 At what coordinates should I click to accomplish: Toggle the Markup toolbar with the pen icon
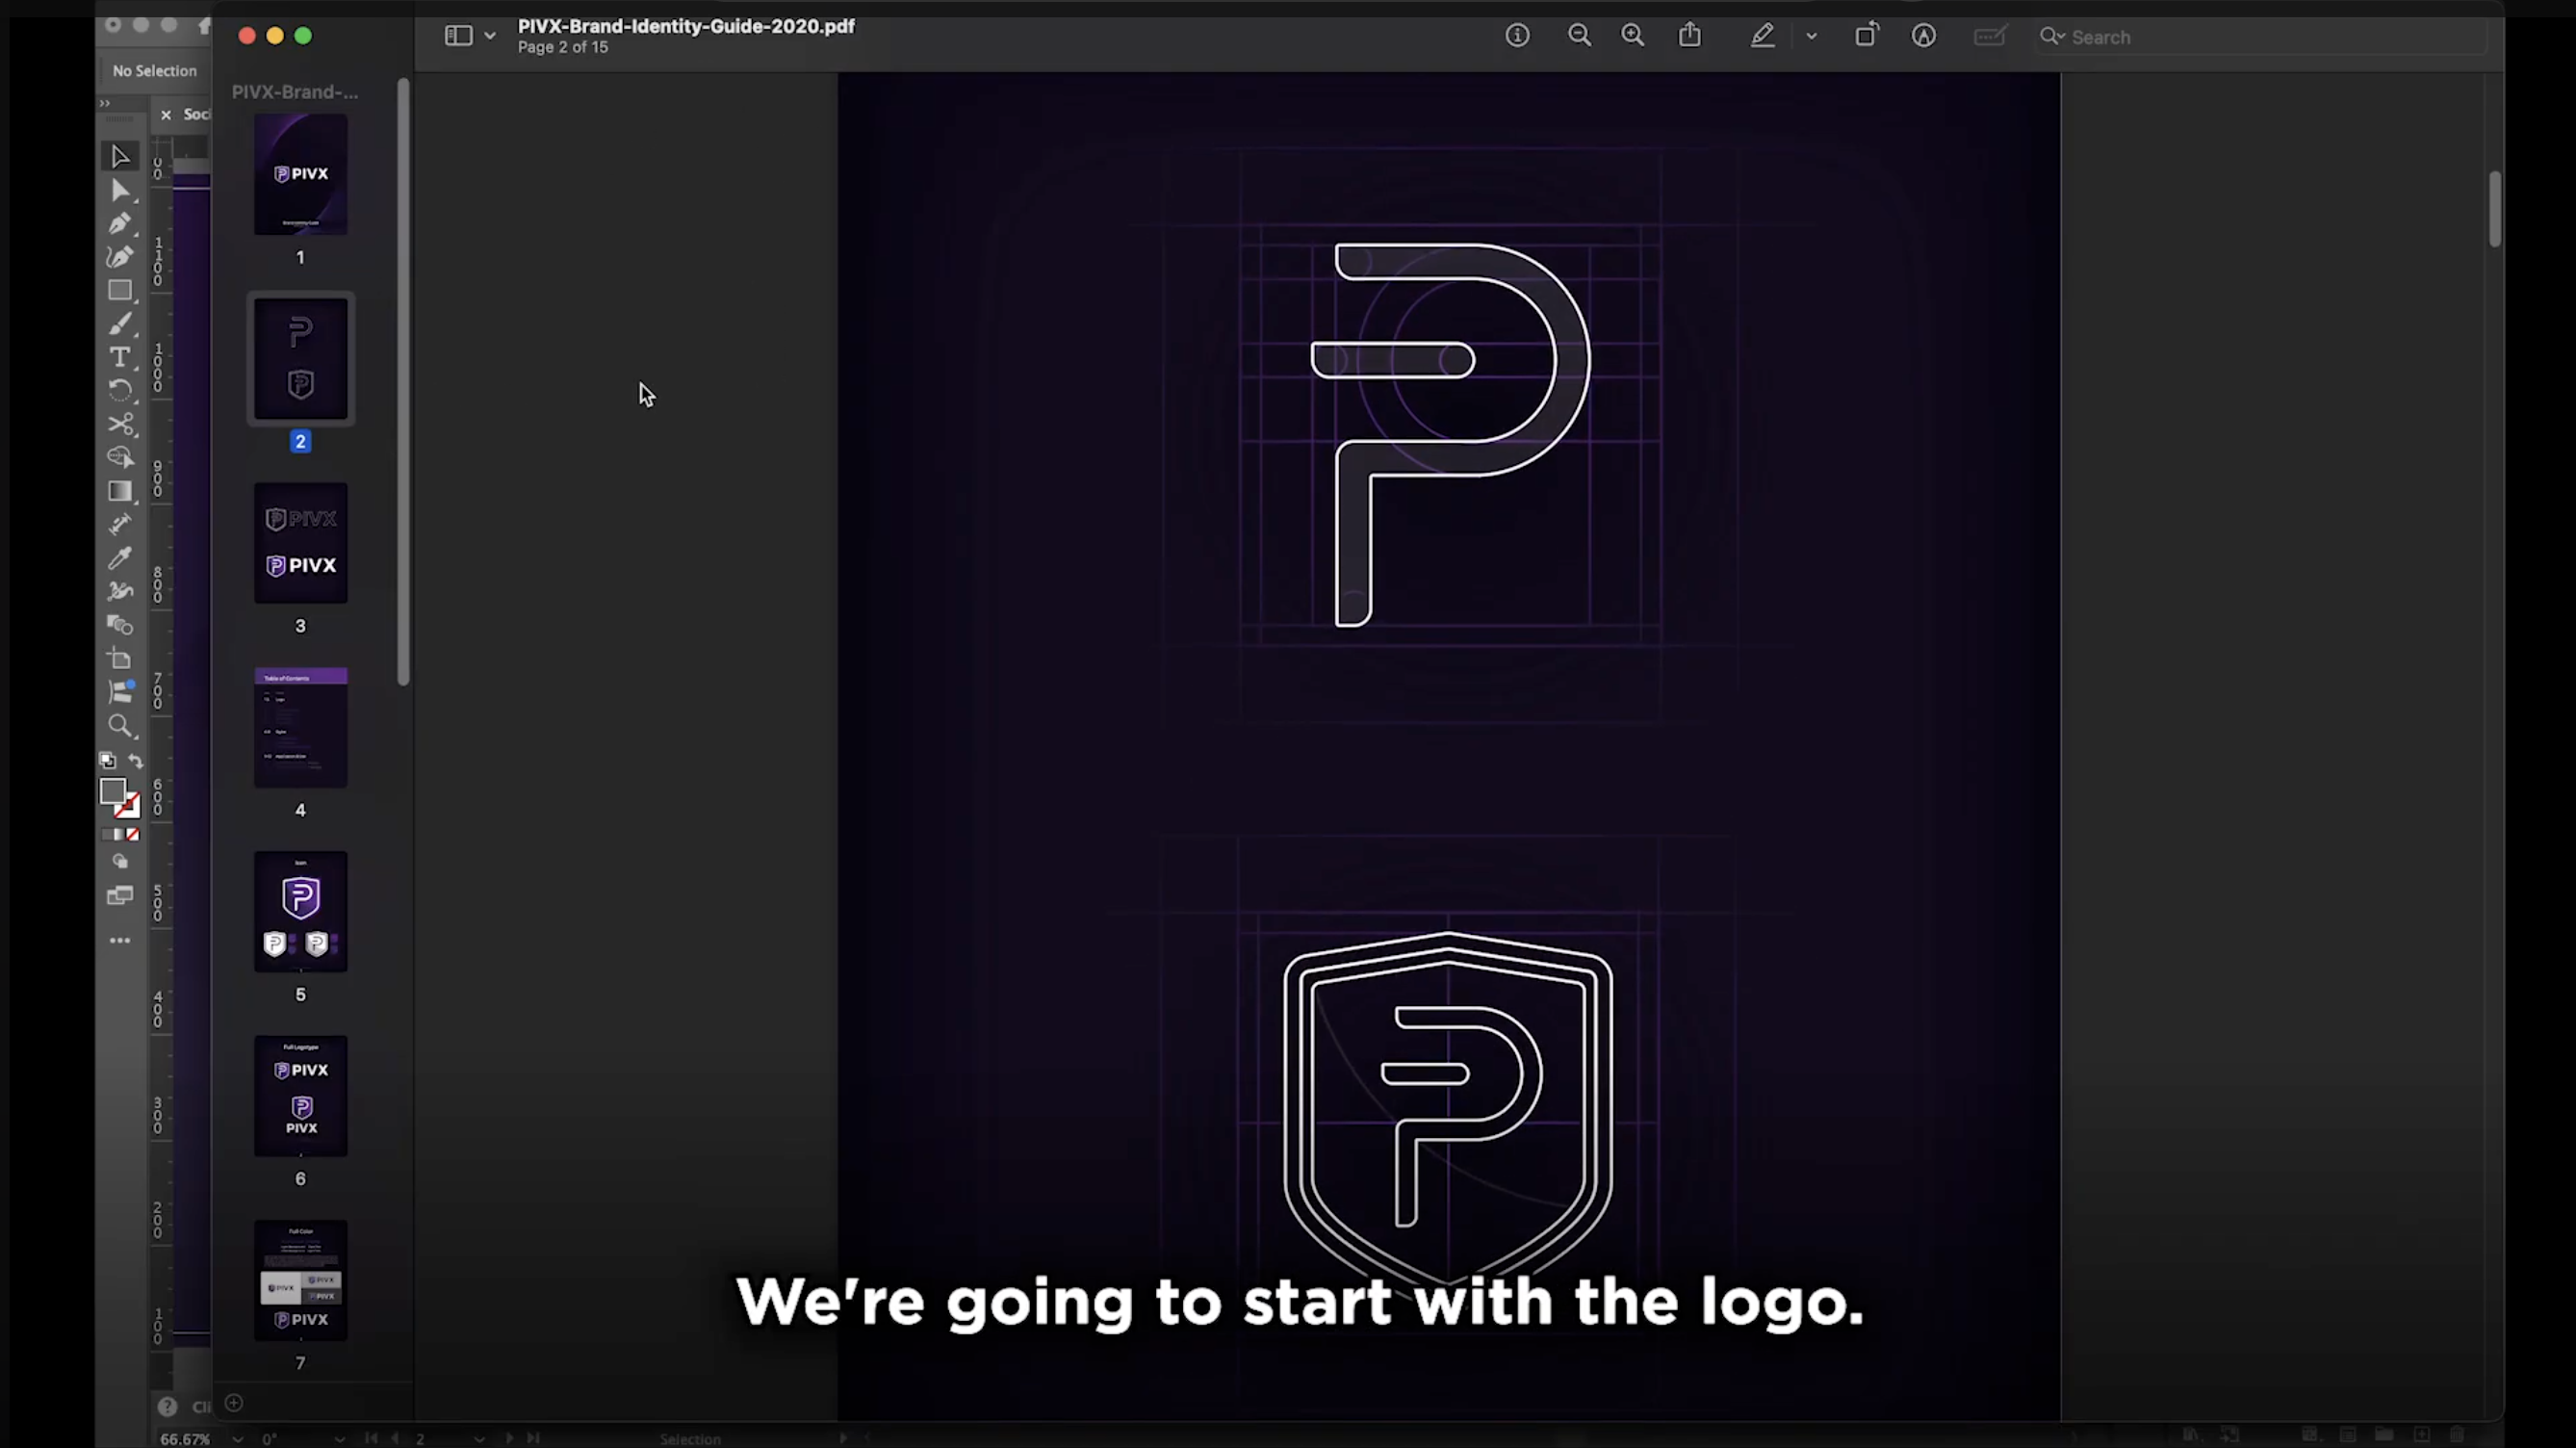pos(1762,35)
